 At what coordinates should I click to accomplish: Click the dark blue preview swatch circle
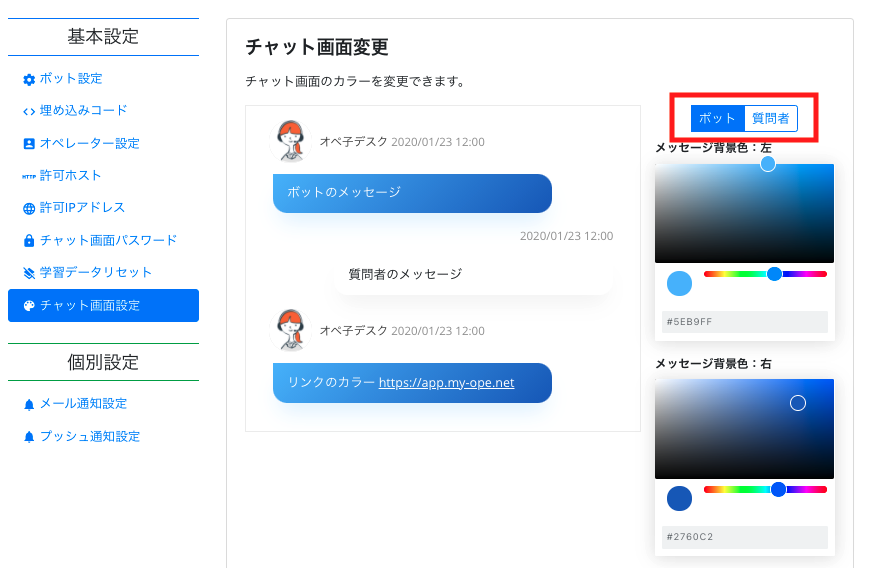click(679, 498)
